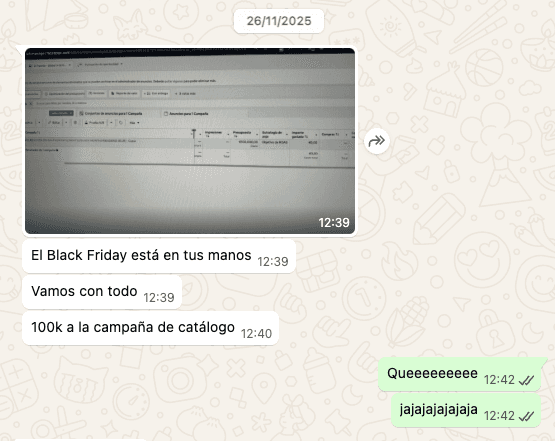Click the Más dropdown shown in the photo
Screen dimensions: 555x441
click(134, 123)
